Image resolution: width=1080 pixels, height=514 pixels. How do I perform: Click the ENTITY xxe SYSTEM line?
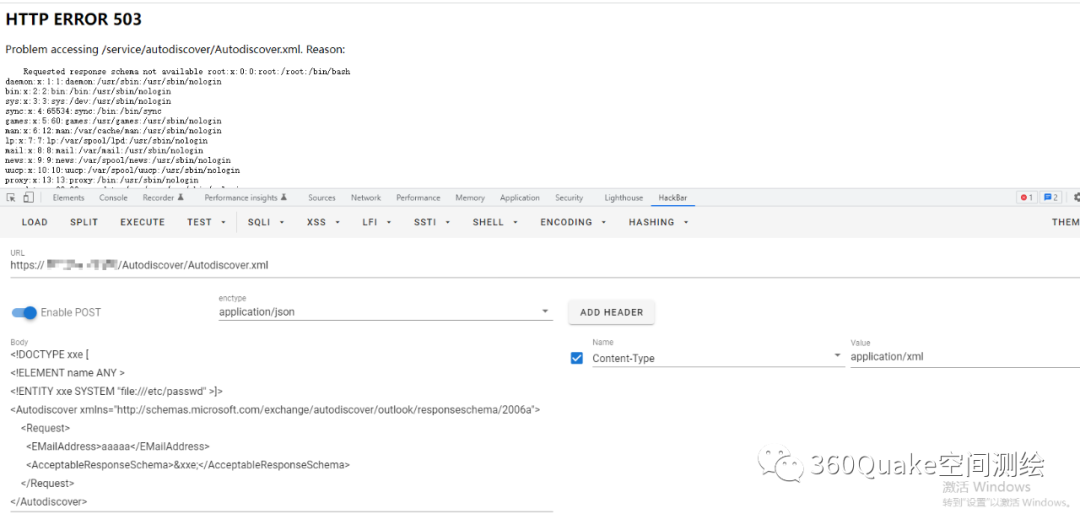[117, 391]
